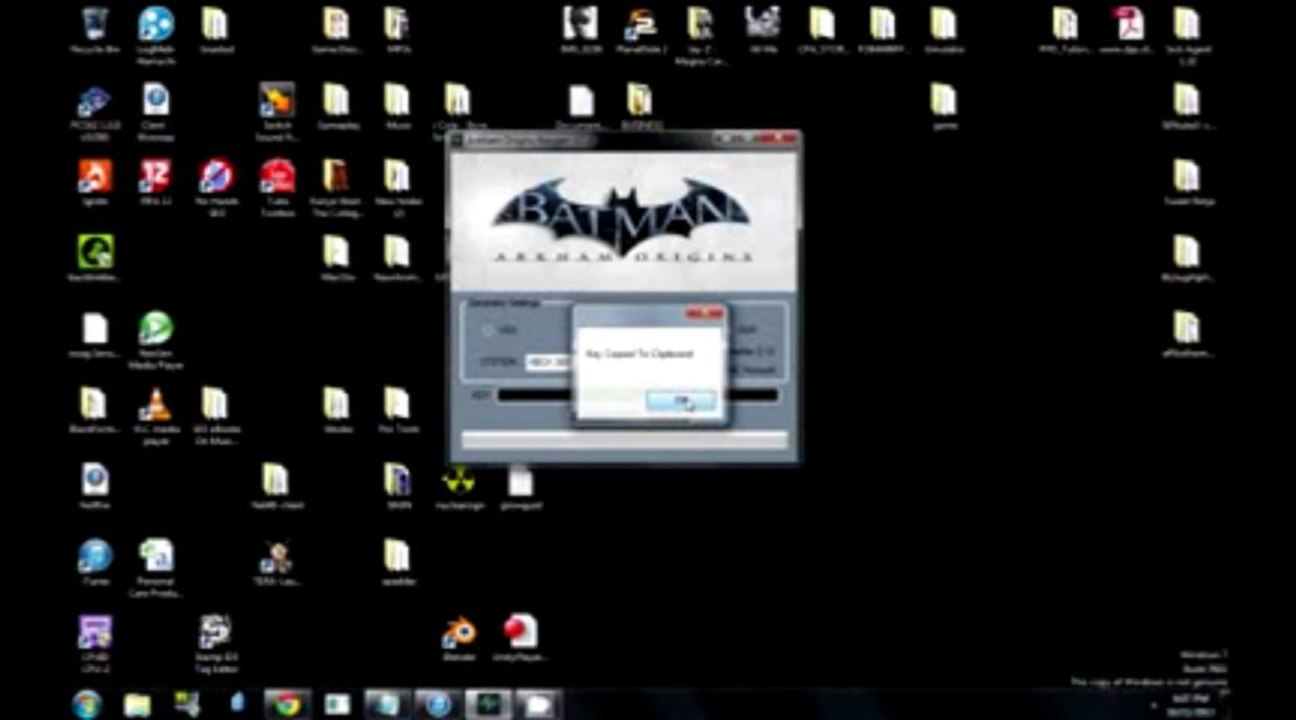Open Windows Explorer from the taskbar

137,704
